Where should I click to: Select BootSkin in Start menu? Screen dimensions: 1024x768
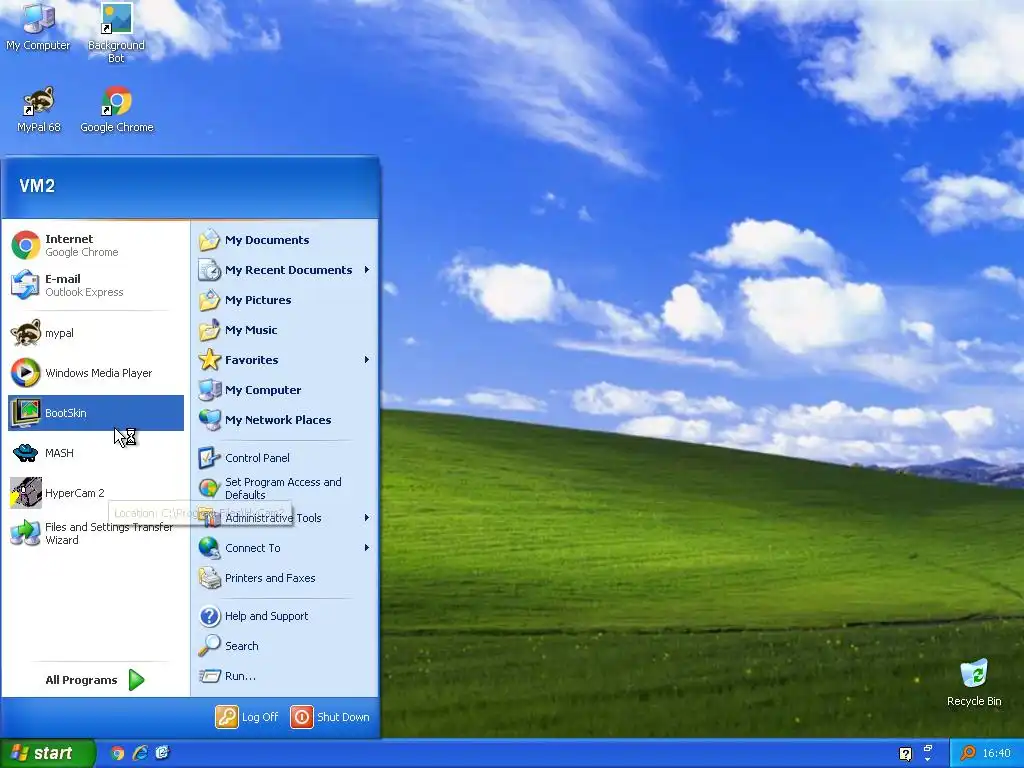click(96, 413)
